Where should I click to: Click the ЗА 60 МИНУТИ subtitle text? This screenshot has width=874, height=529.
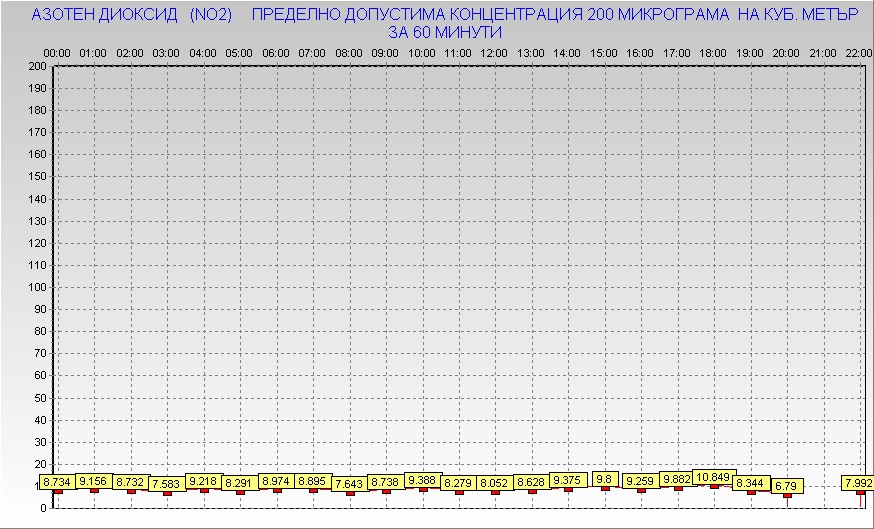click(x=444, y=32)
